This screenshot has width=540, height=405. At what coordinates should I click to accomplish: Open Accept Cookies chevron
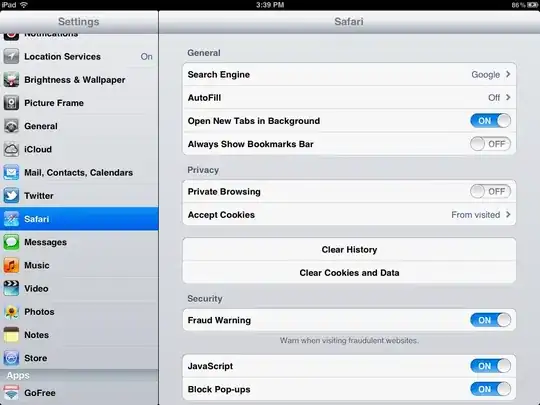[508, 215]
